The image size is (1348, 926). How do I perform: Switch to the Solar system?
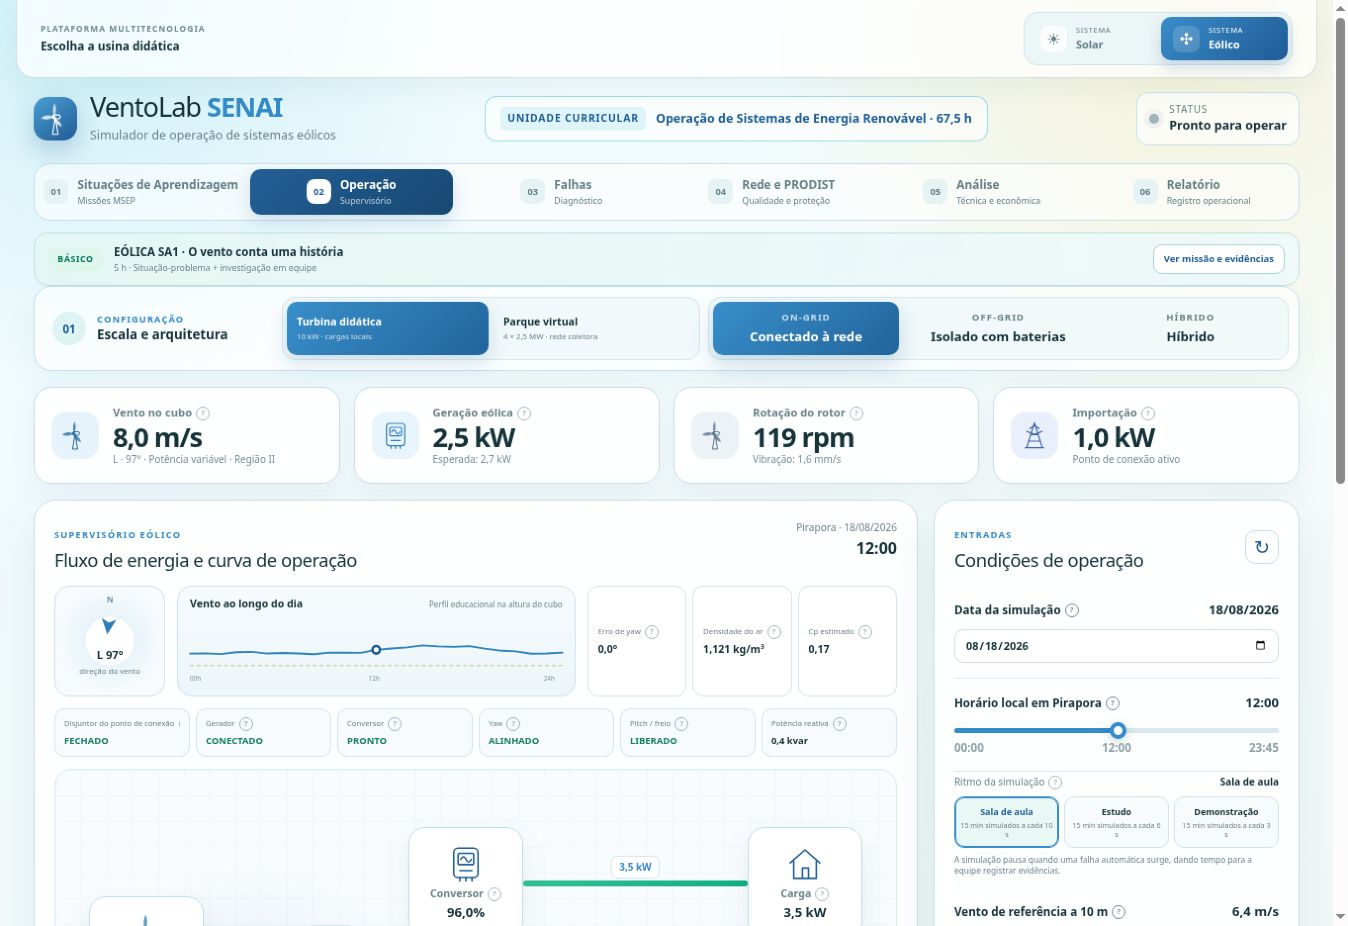click(1093, 39)
